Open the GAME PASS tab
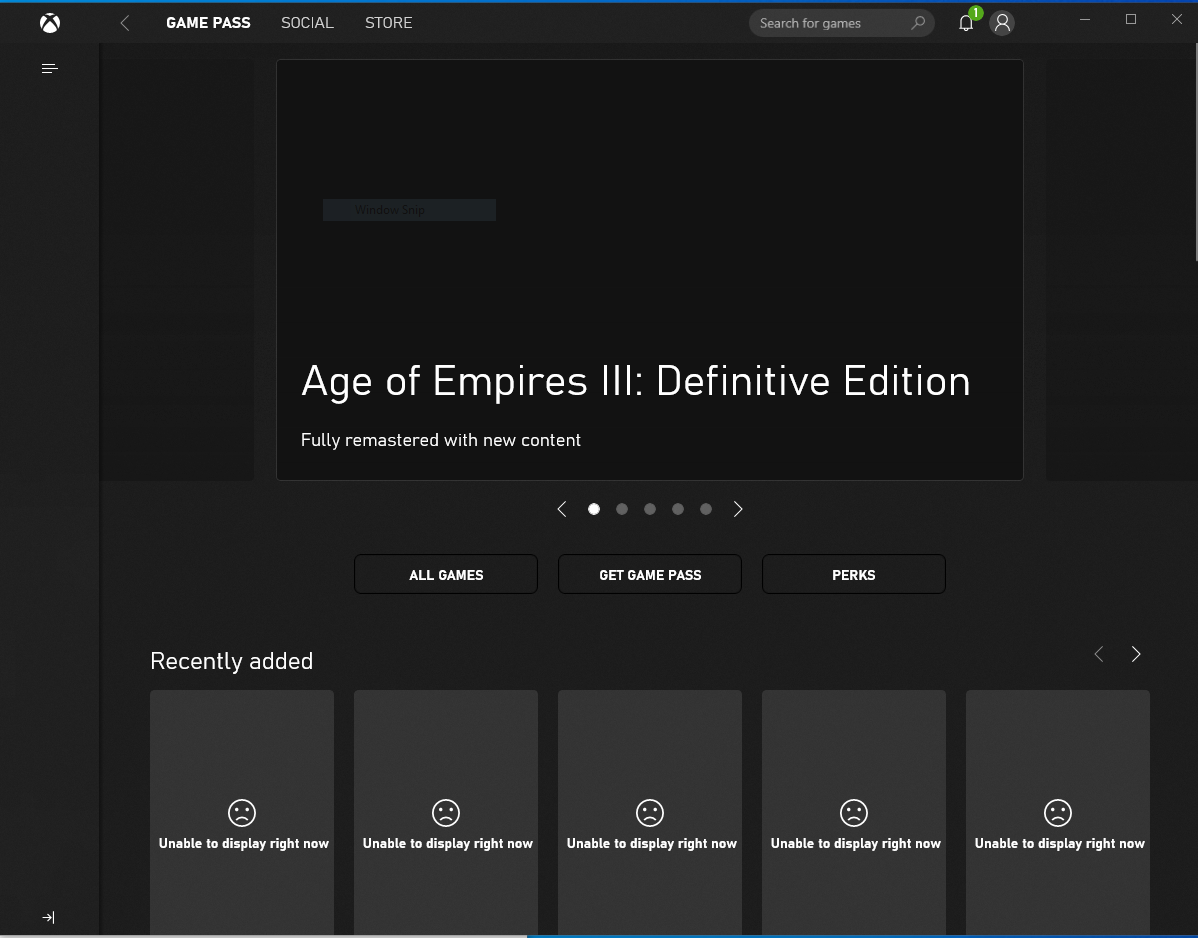 click(208, 23)
